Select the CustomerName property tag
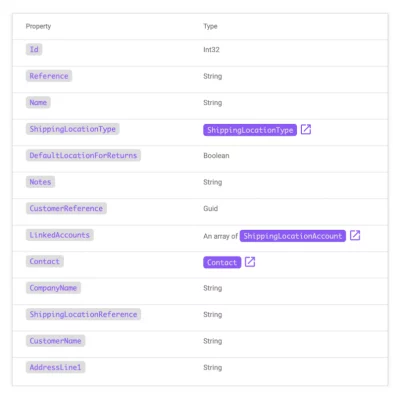Viewport: 400px width, 398px height. (x=55, y=341)
